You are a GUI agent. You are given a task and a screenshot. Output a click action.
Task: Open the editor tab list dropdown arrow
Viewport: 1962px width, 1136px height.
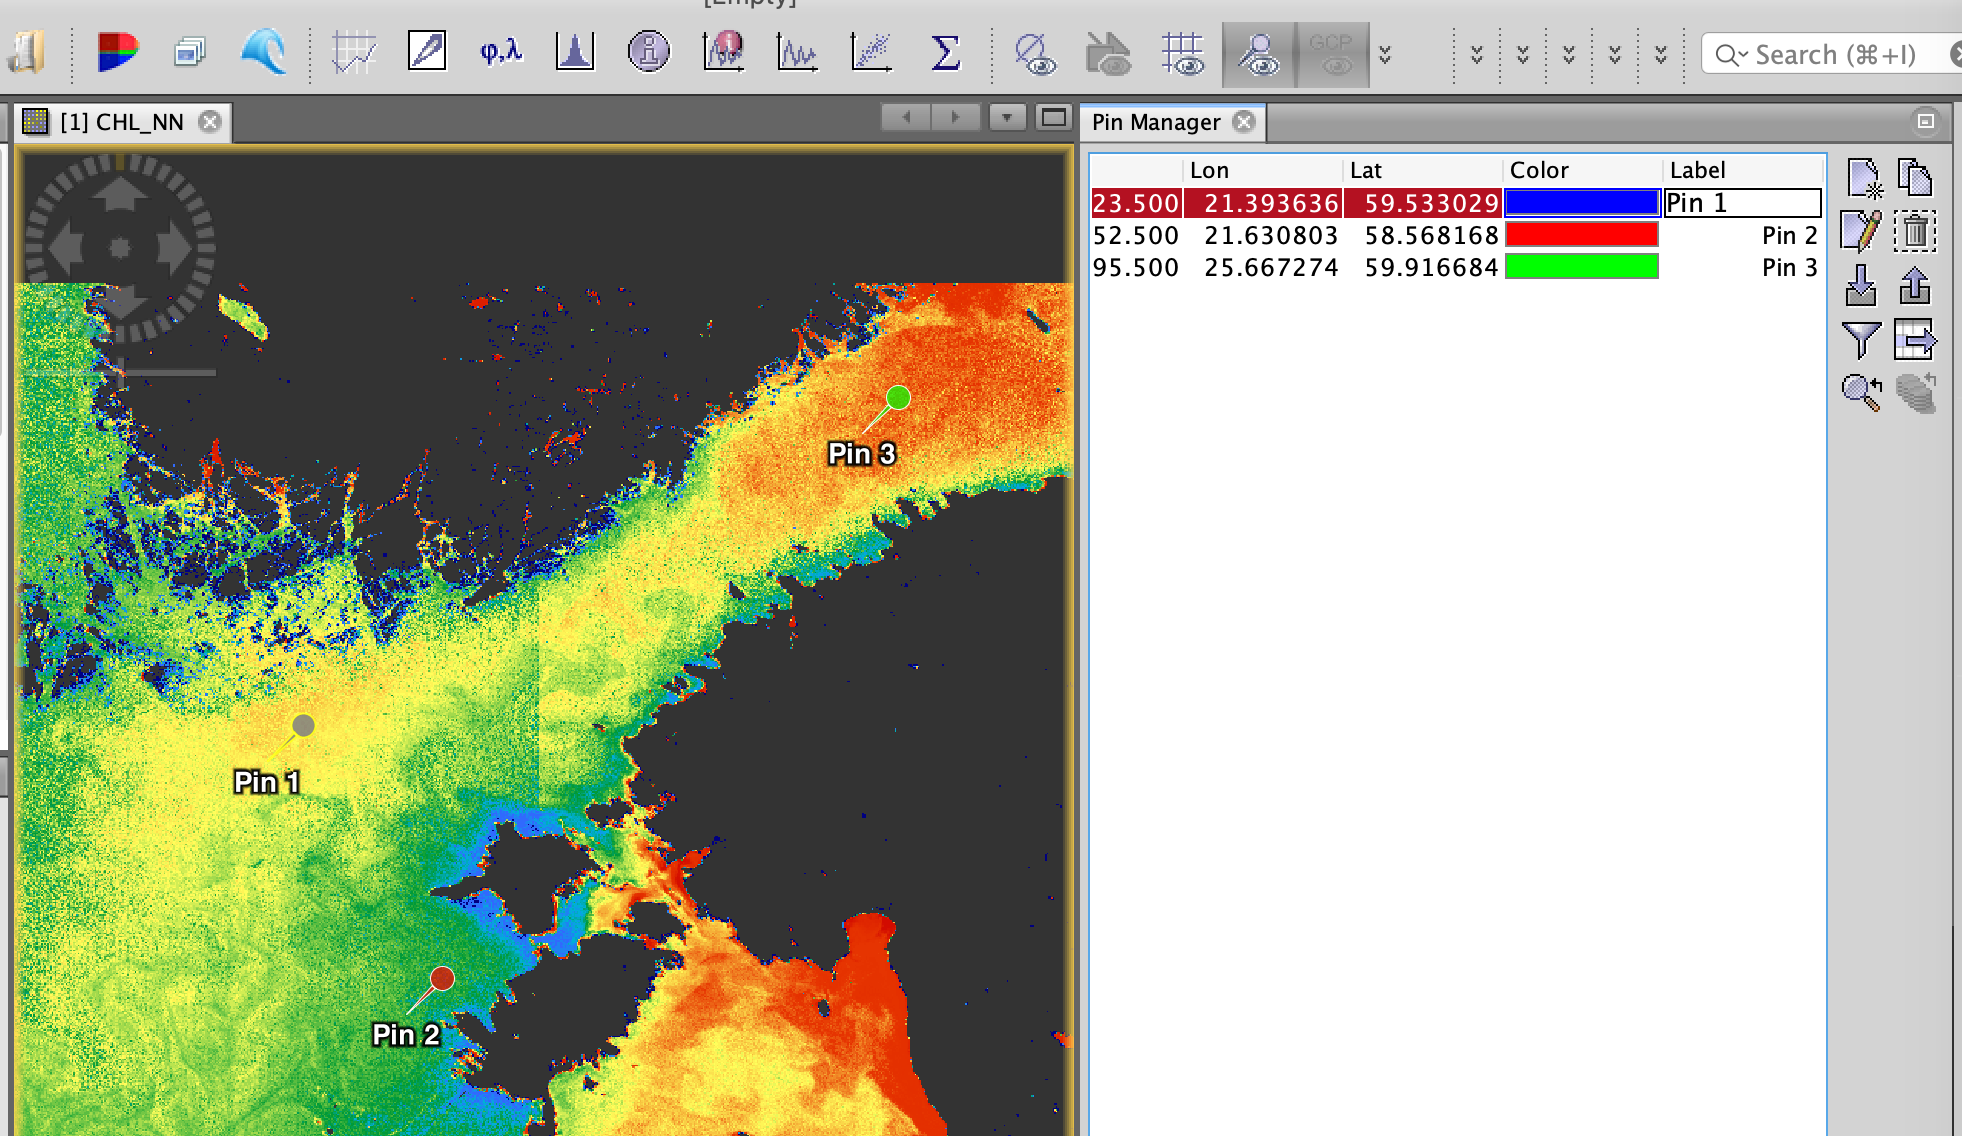coord(1007,118)
